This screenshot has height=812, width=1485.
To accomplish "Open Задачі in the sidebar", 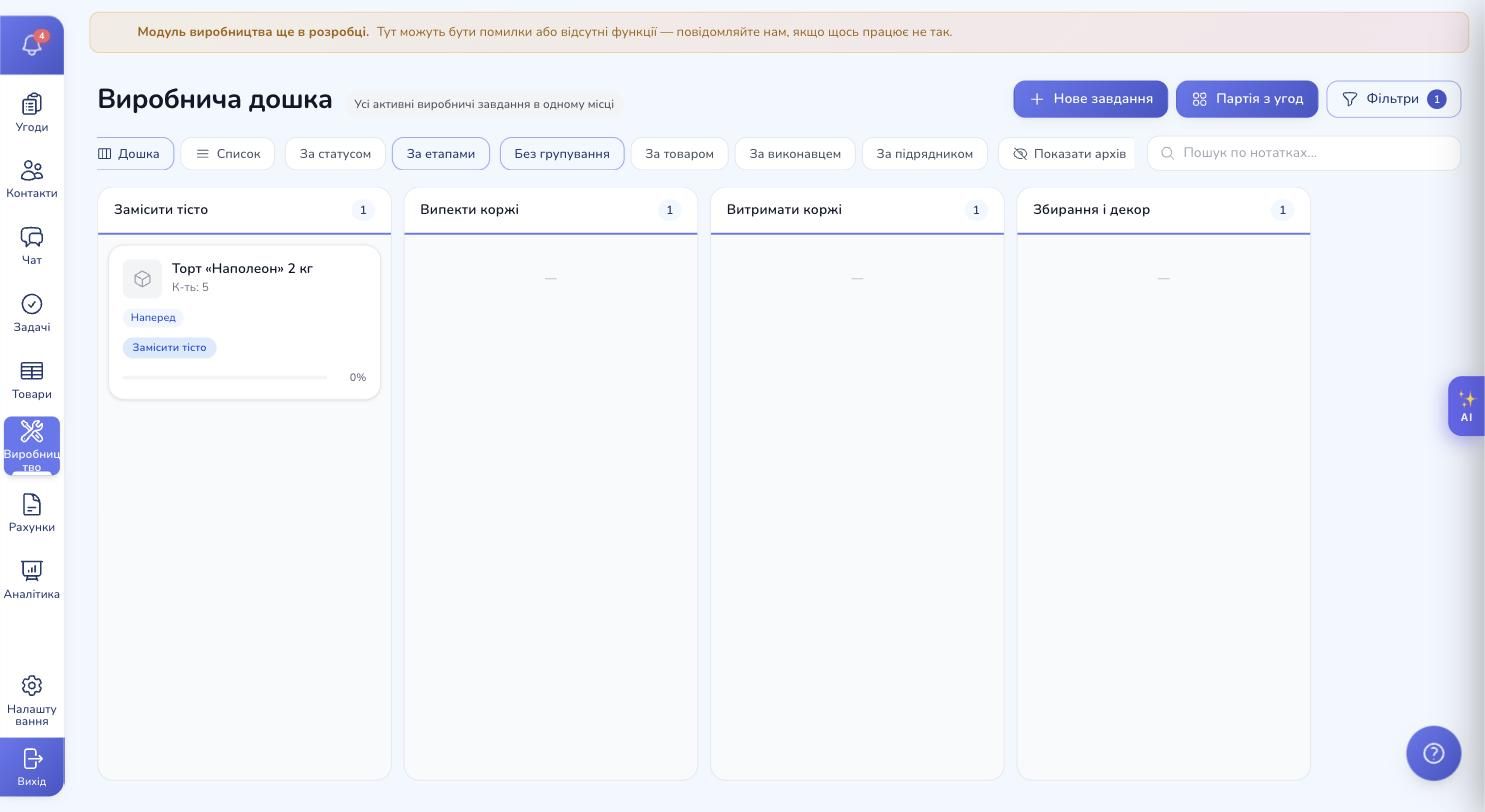I will click(x=32, y=313).
